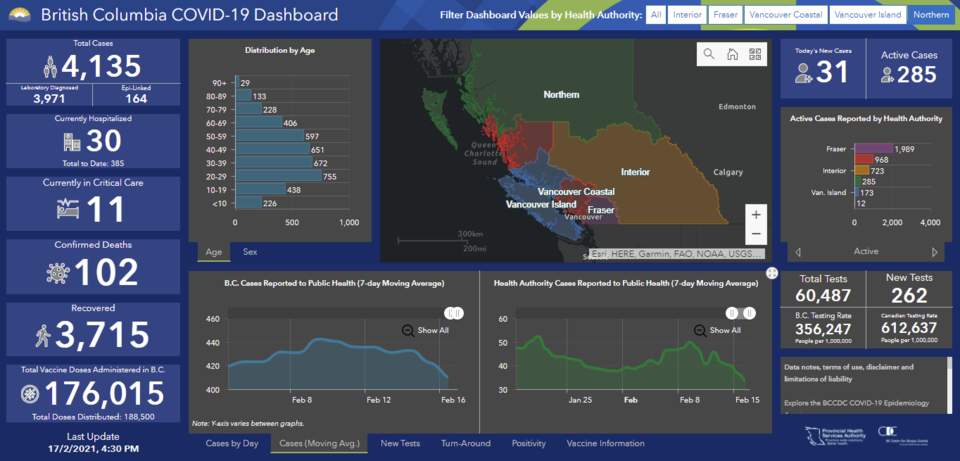Filter dashboard by Vancouver Island
The image size is (960, 461).
tap(868, 15)
